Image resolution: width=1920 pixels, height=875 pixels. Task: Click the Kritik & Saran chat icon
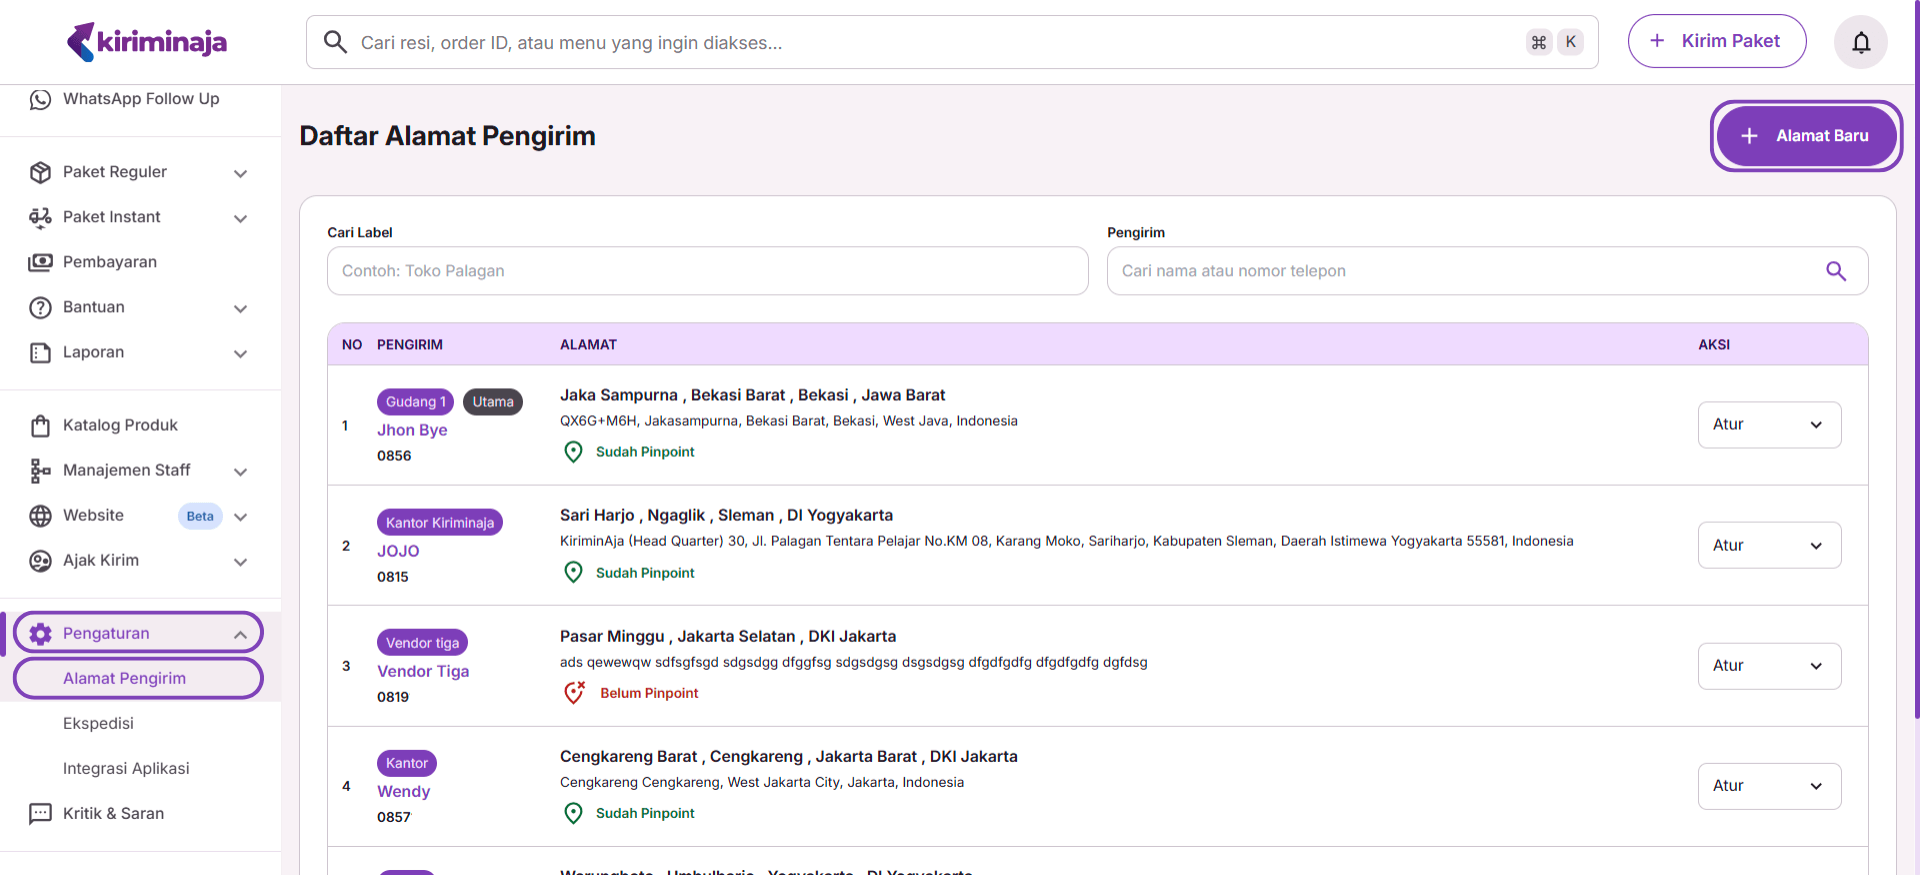pyautogui.click(x=40, y=814)
